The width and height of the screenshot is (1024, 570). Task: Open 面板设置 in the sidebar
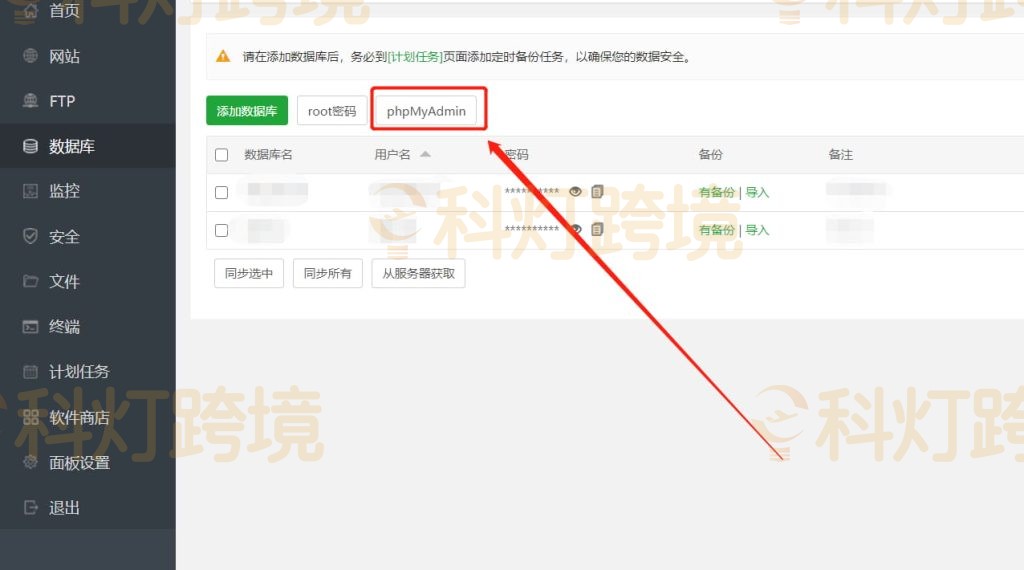[x=88, y=462]
